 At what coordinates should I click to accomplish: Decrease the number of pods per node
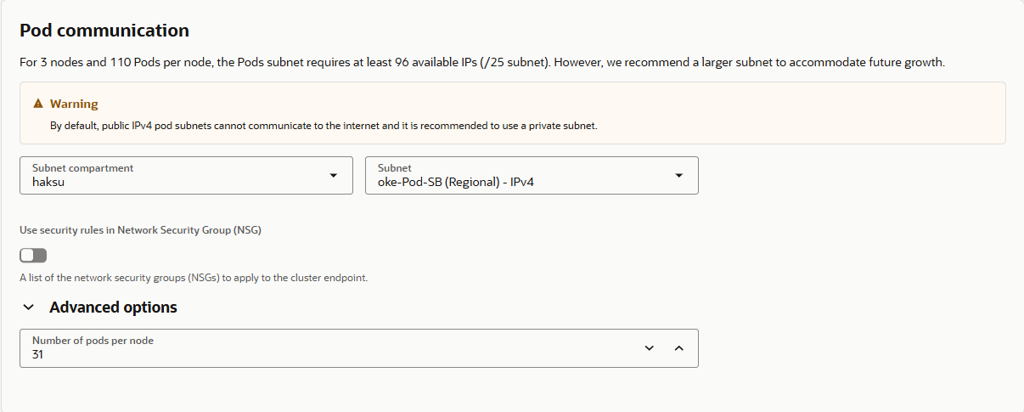[x=649, y=348]
